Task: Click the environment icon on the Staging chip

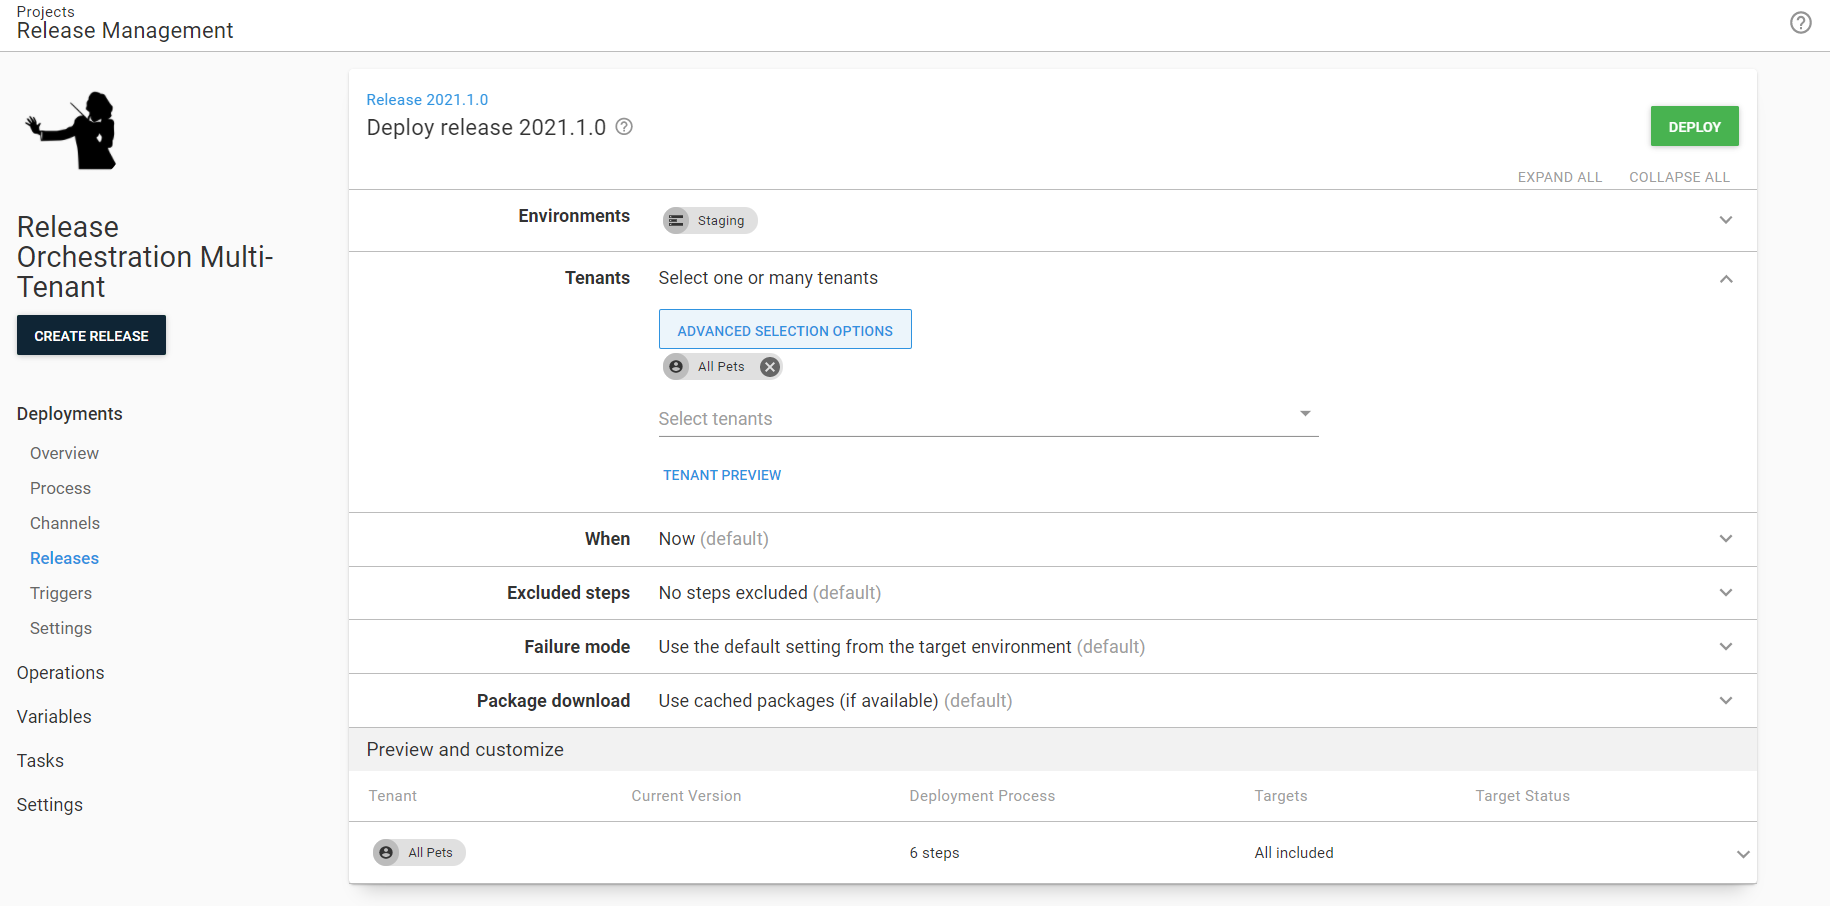Action: [x=677, y=220]
